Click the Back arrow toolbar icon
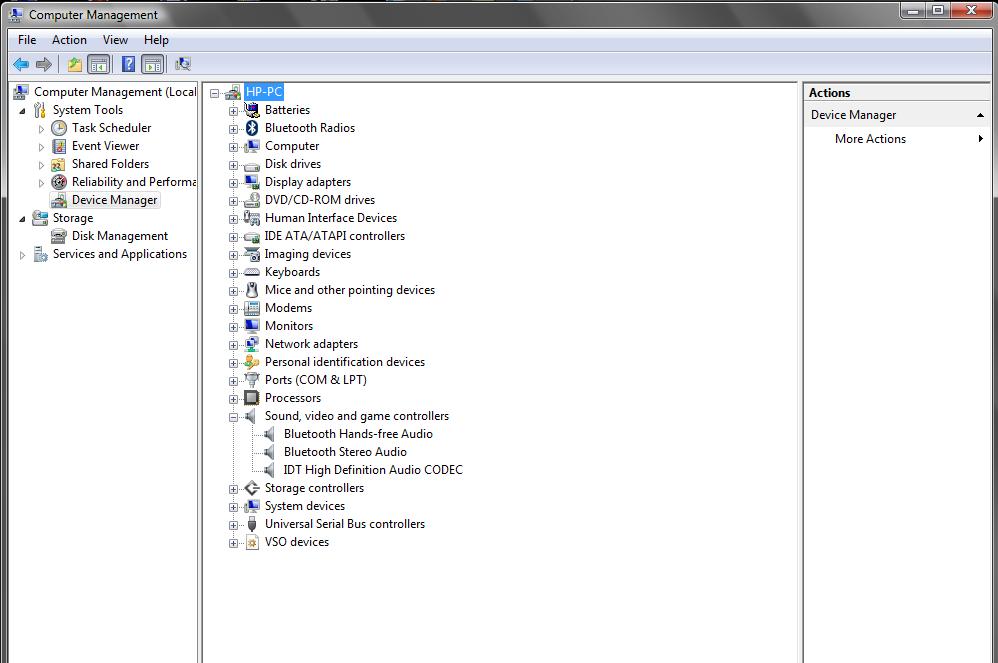998x663 pixels. [x=21, y=64]
